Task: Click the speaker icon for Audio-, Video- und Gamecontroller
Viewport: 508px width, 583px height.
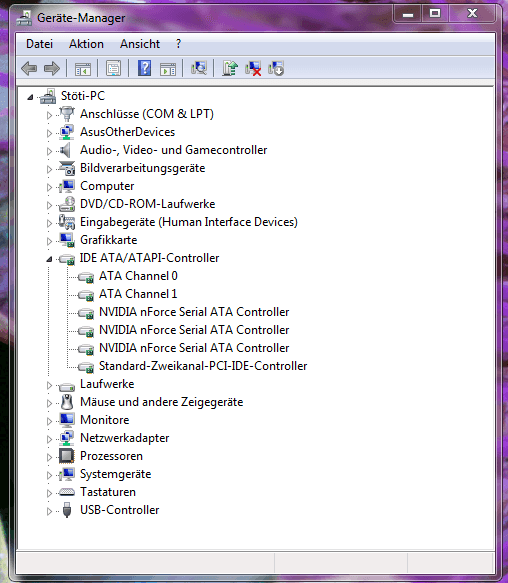Action: click(65, 150)
